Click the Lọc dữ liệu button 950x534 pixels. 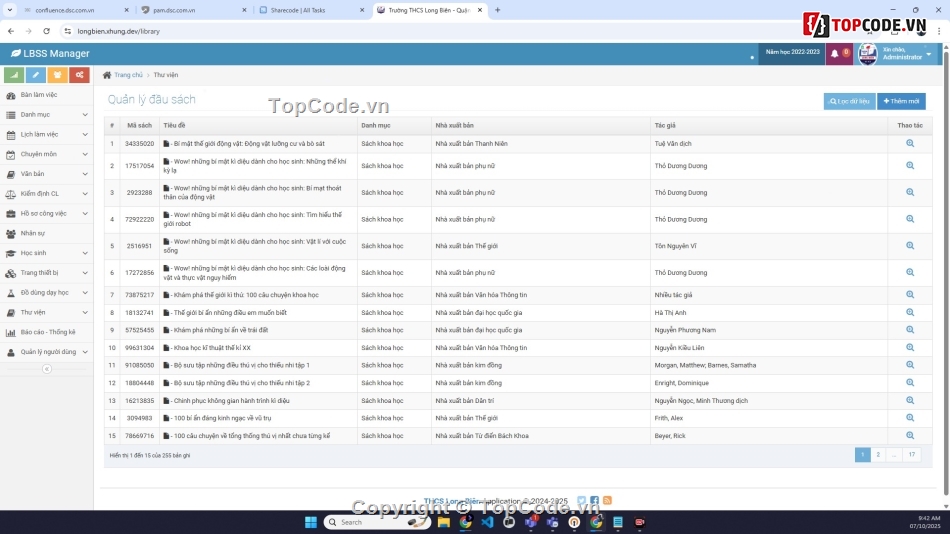pos(849,101)
